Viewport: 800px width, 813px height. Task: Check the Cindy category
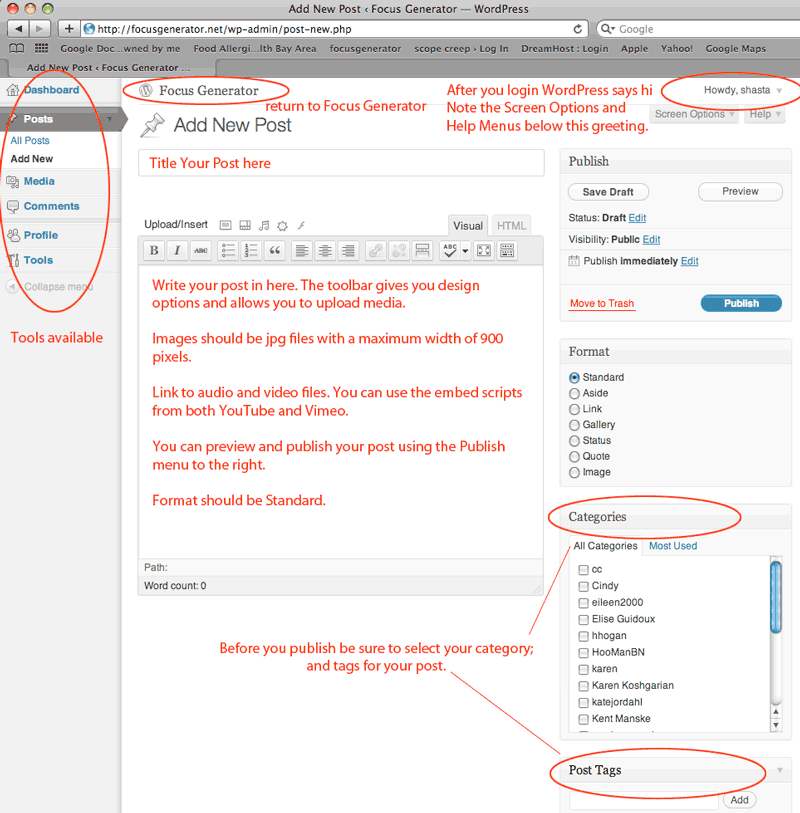(x=583, y=586)
